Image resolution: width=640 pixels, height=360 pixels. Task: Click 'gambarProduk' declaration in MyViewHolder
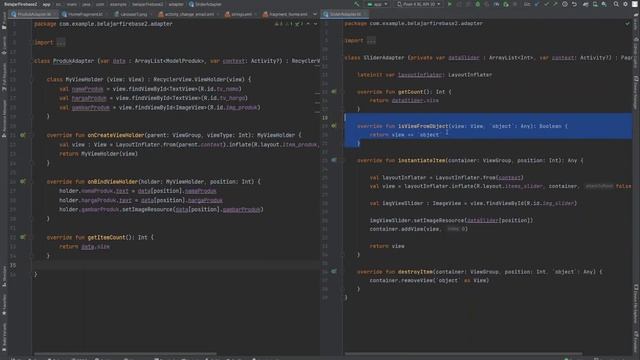tap(91, 107)
